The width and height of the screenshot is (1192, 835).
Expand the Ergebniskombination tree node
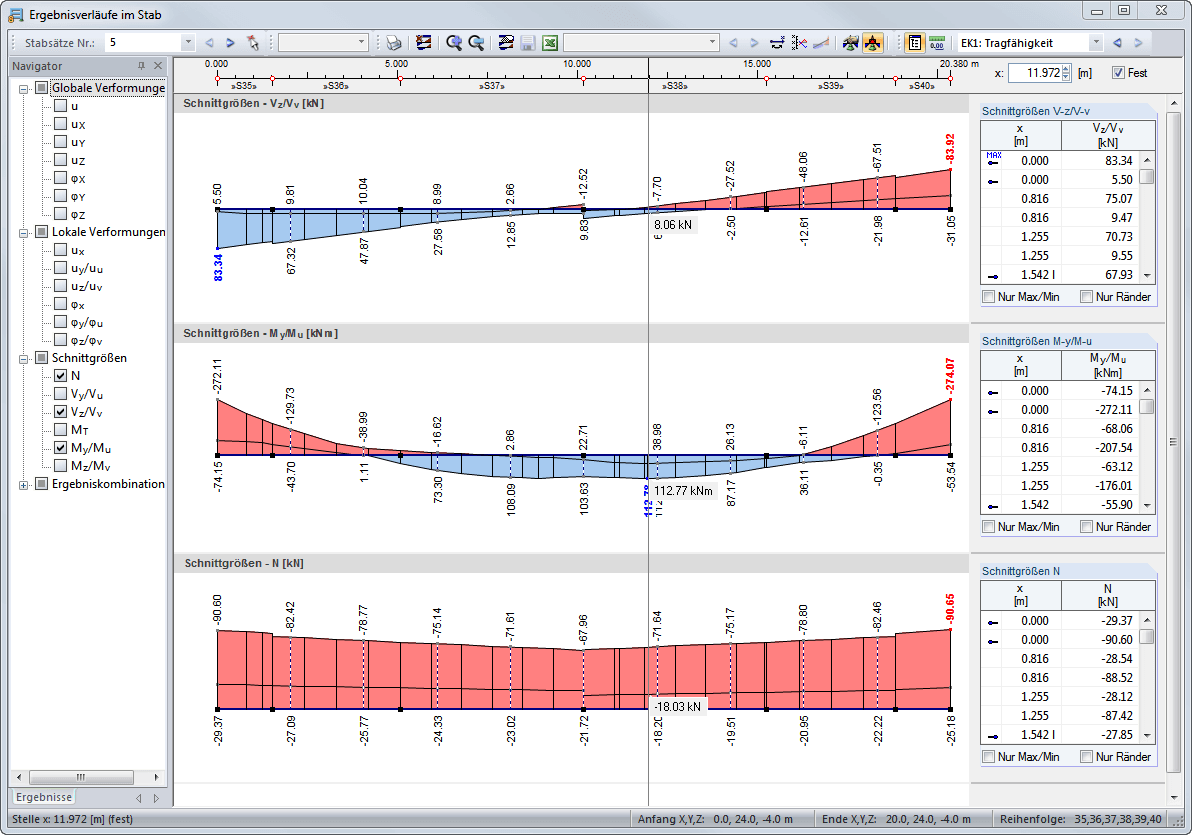(22, 483)
